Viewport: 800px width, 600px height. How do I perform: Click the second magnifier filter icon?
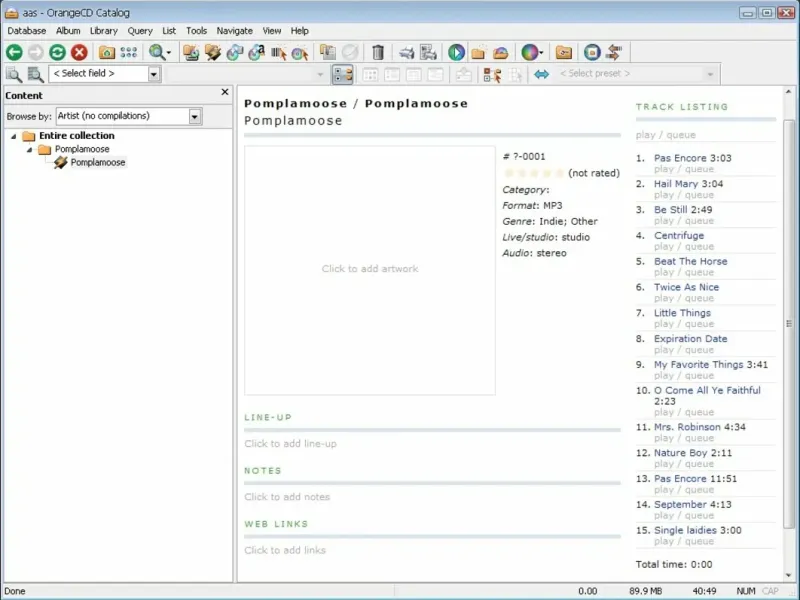(x=35, y=74)
